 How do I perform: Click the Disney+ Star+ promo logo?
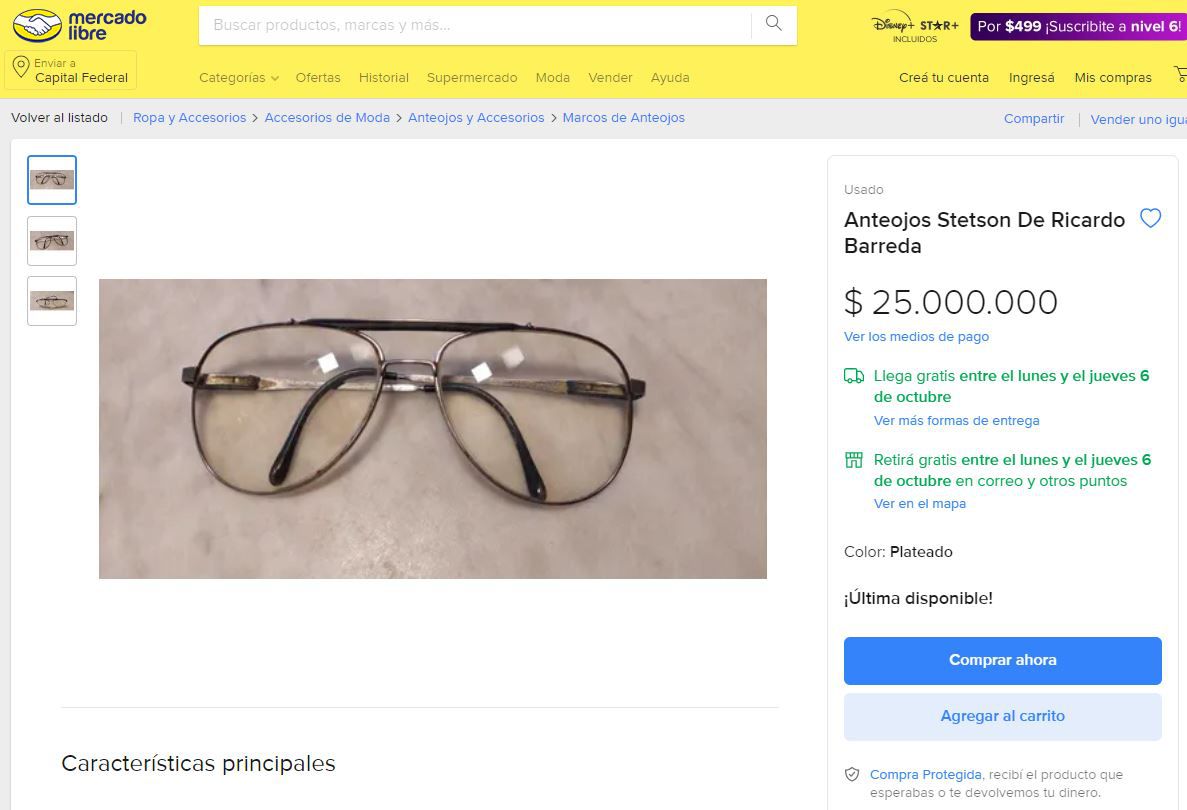pos(914,26)
